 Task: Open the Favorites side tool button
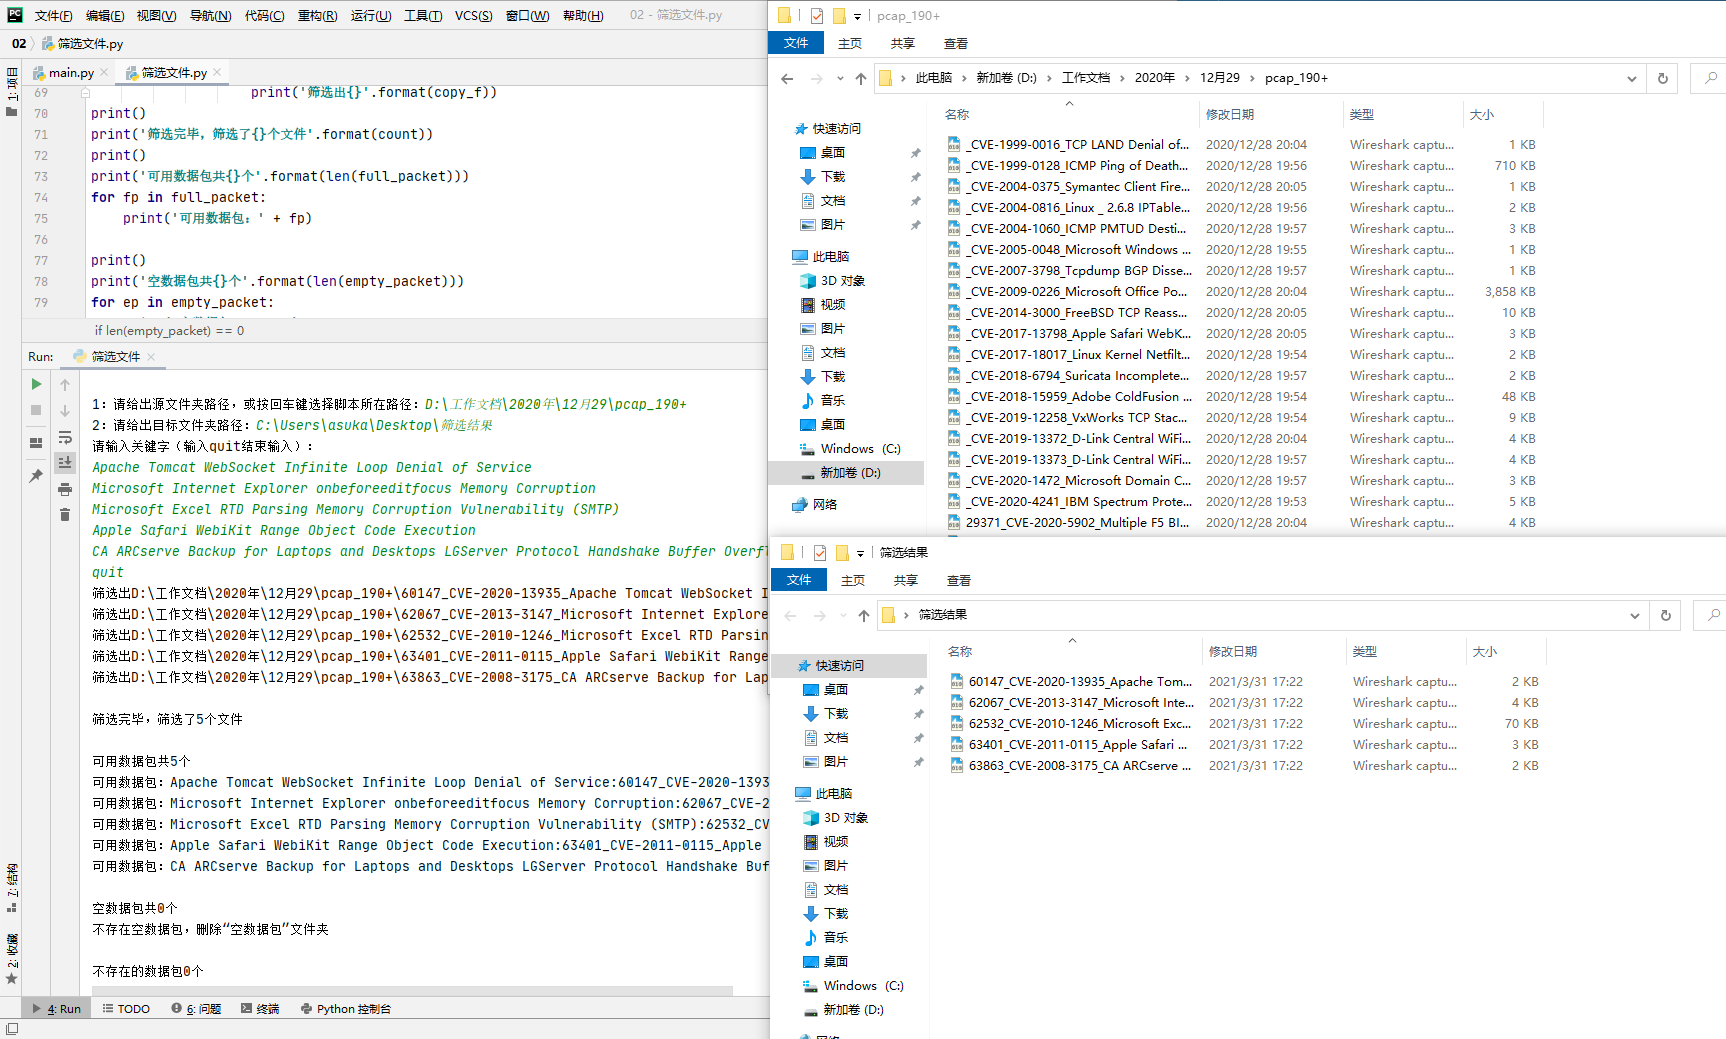click(x=12, y=958)
